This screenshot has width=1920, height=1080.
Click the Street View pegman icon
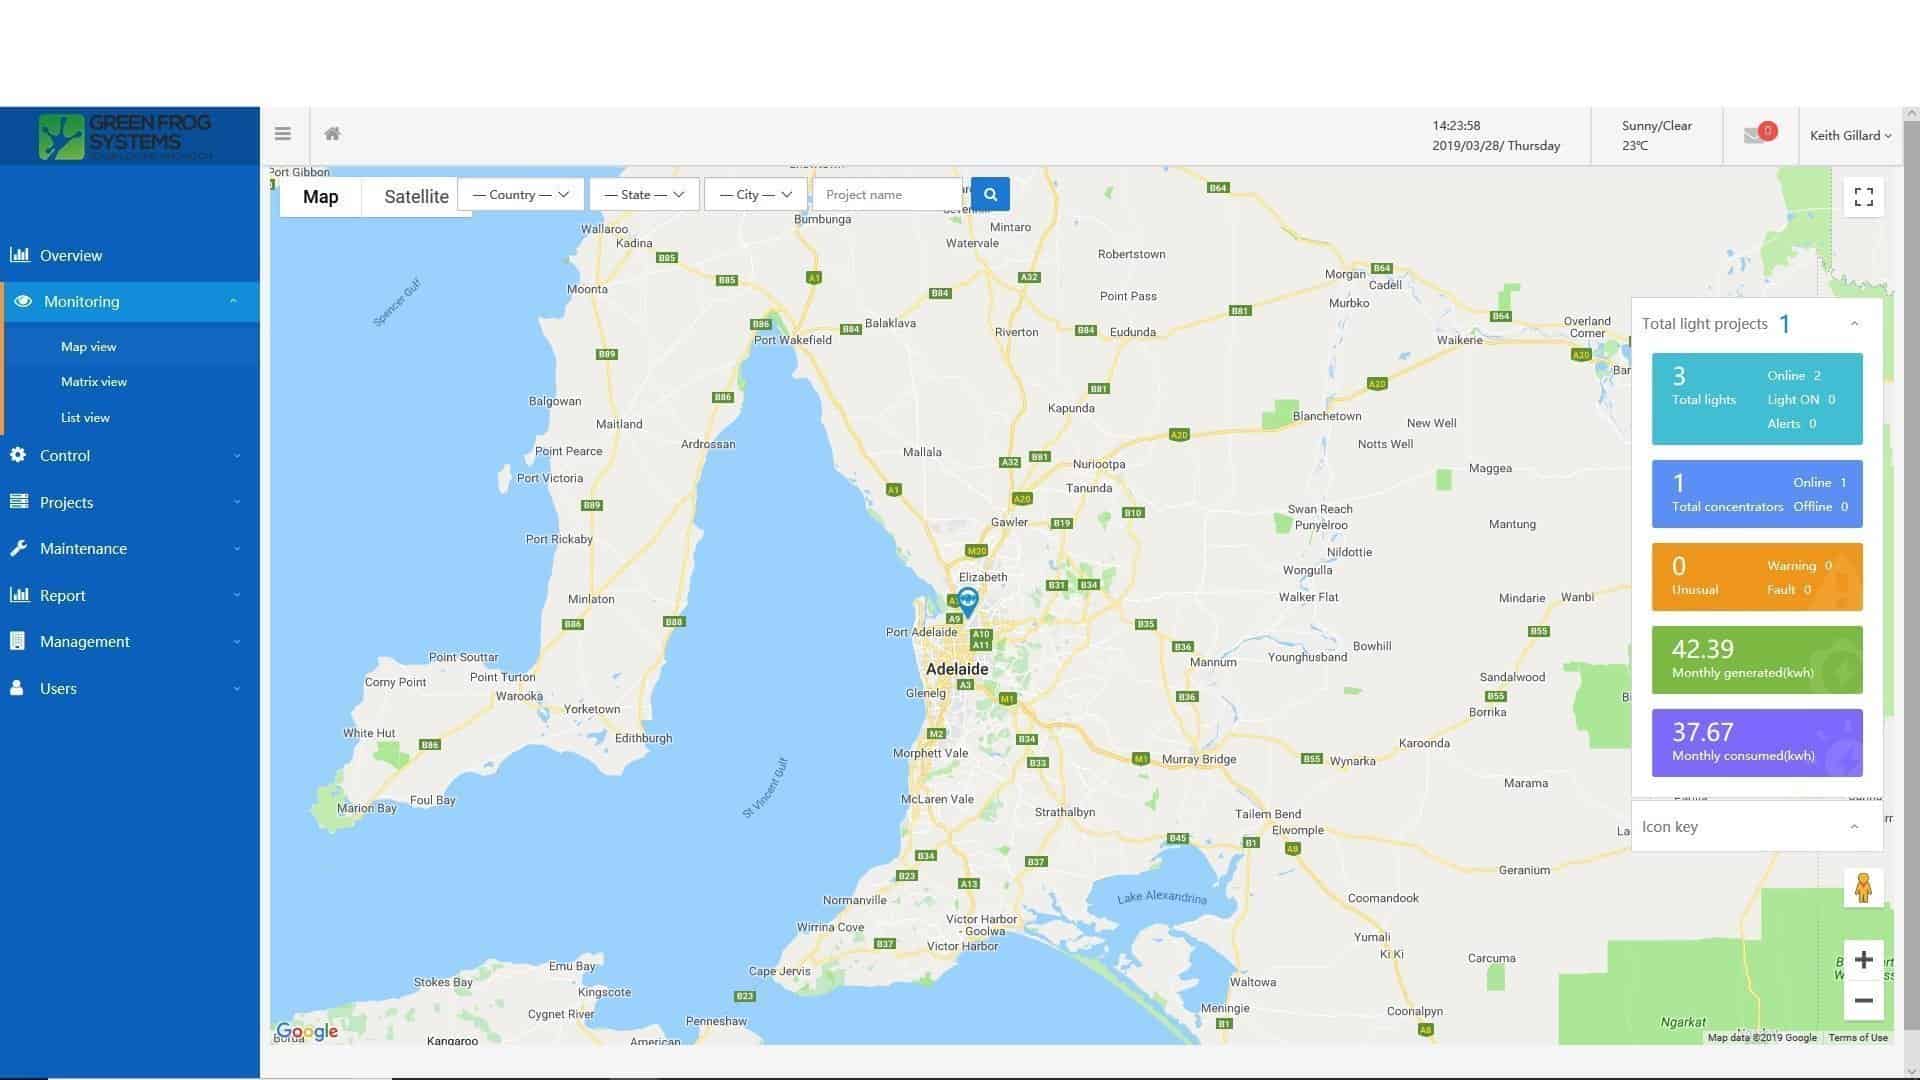(1863, 888)
